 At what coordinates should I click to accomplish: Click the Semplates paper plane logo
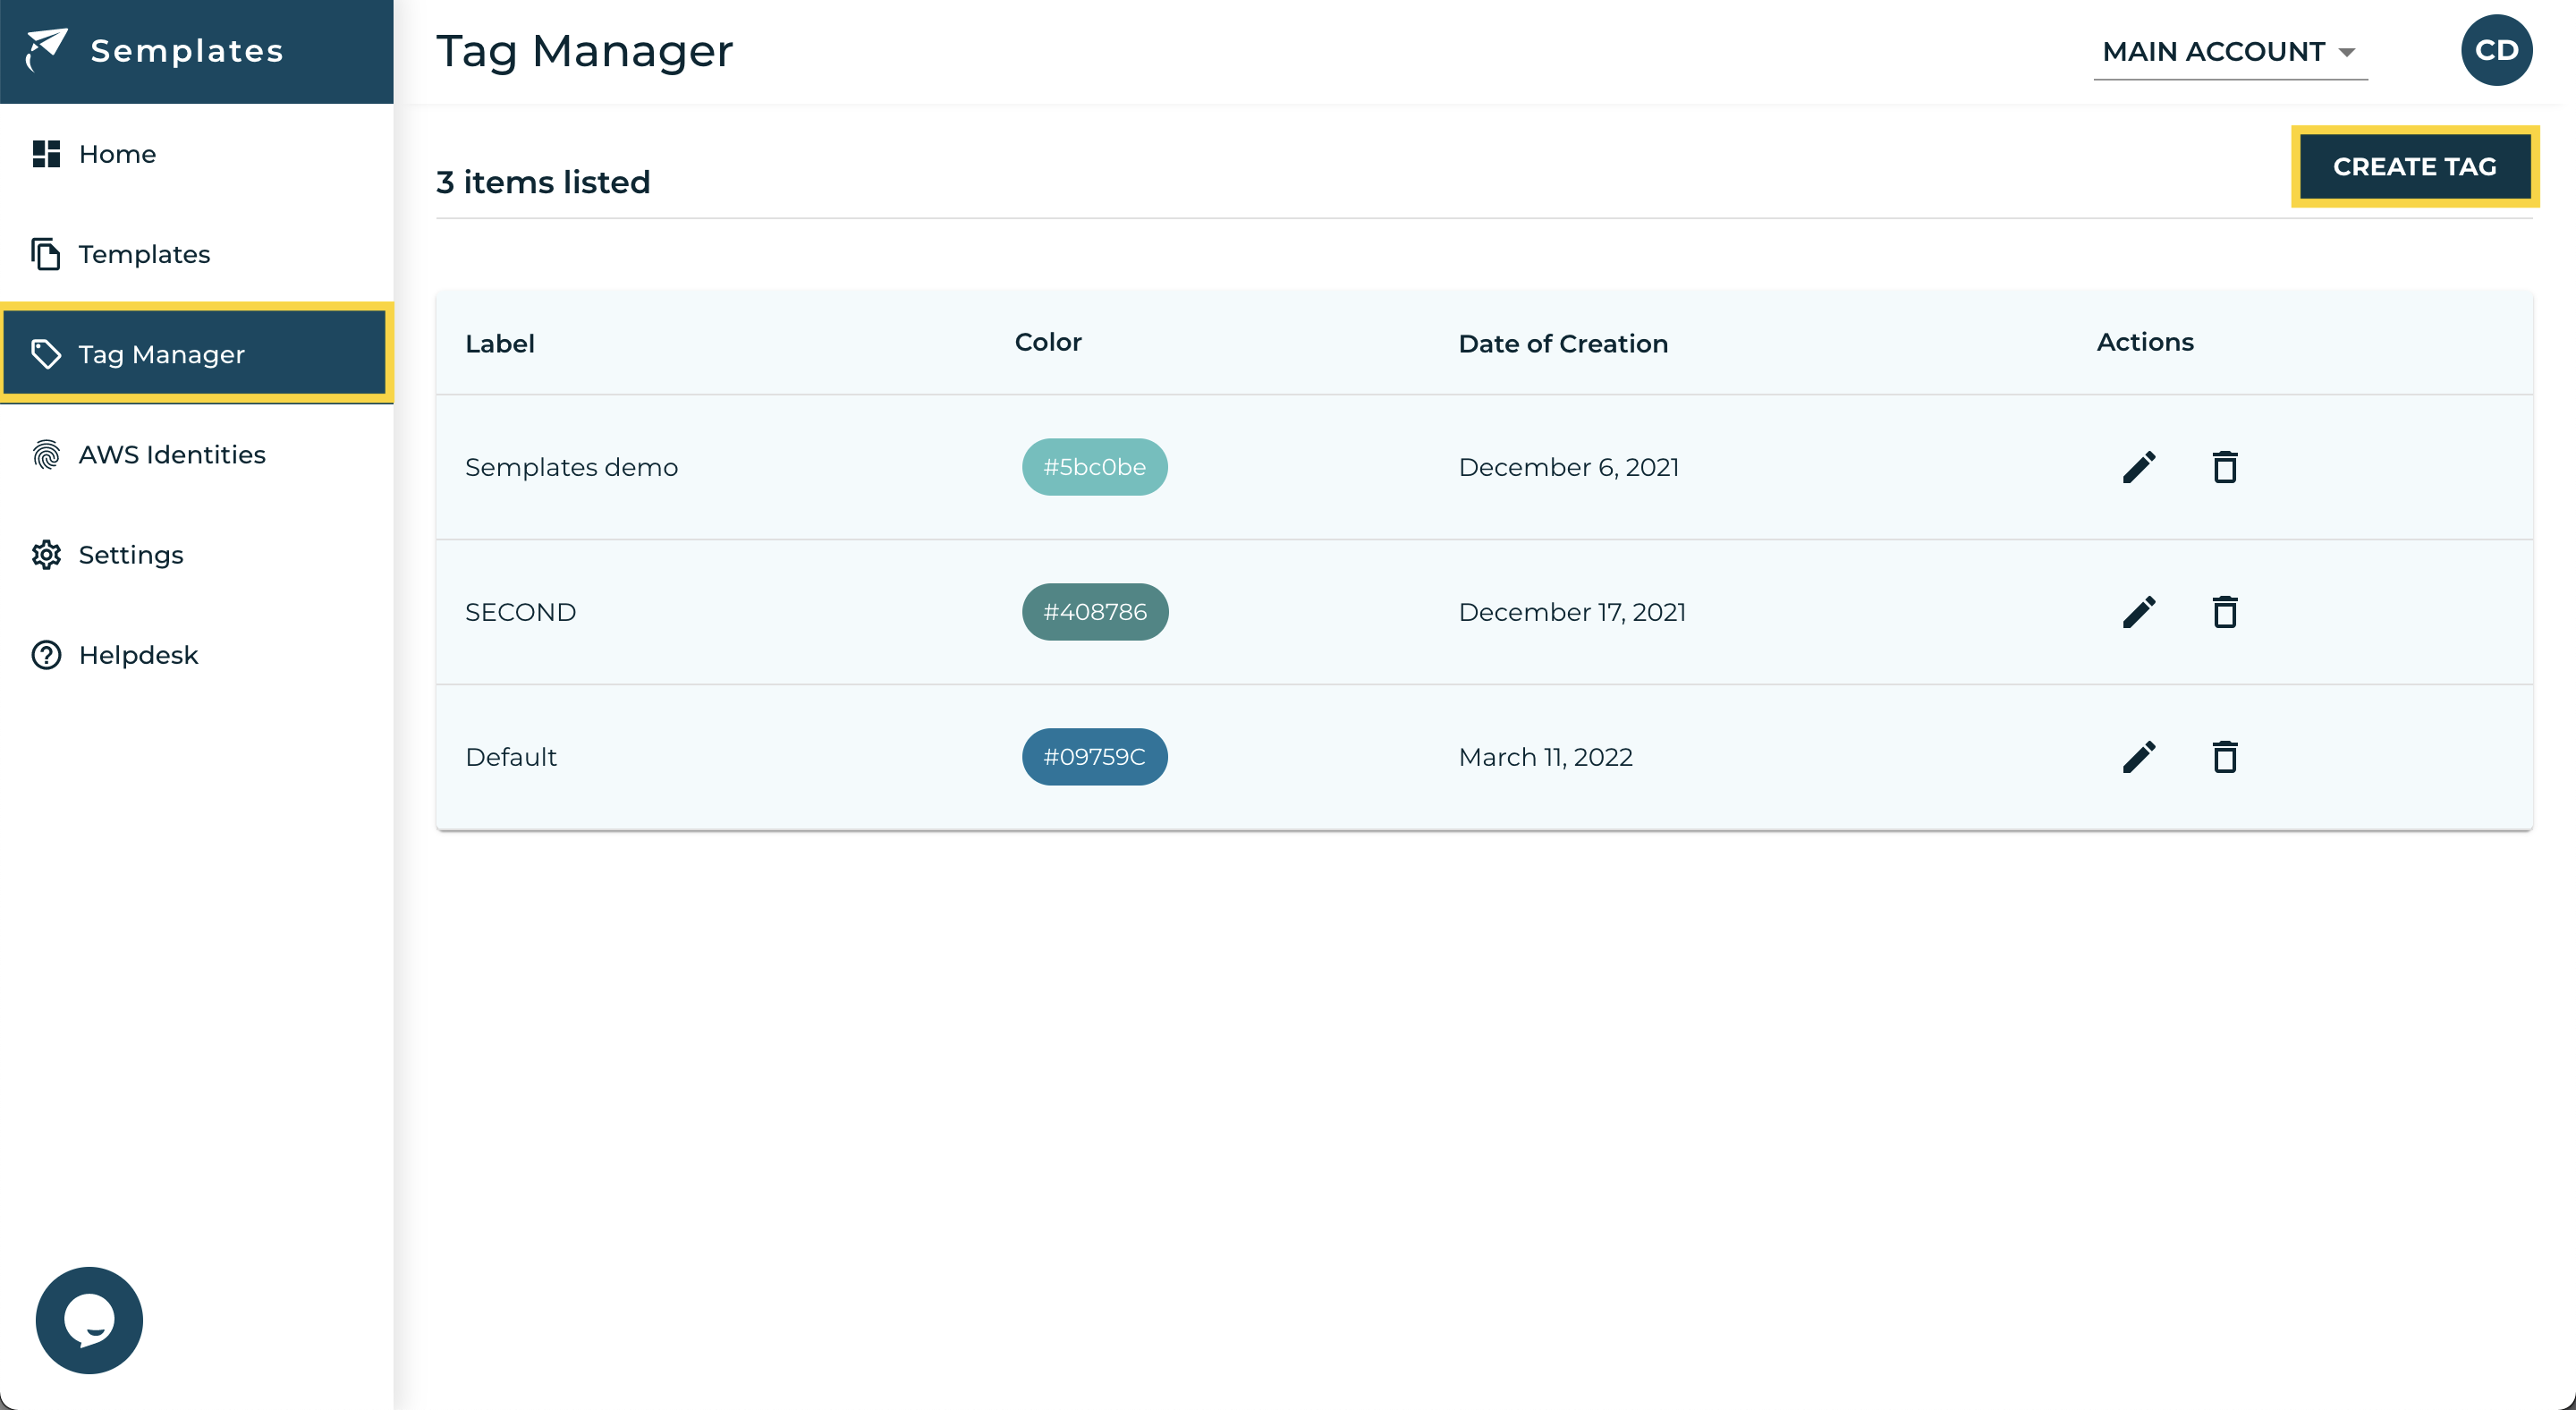(x=46, y=49)
